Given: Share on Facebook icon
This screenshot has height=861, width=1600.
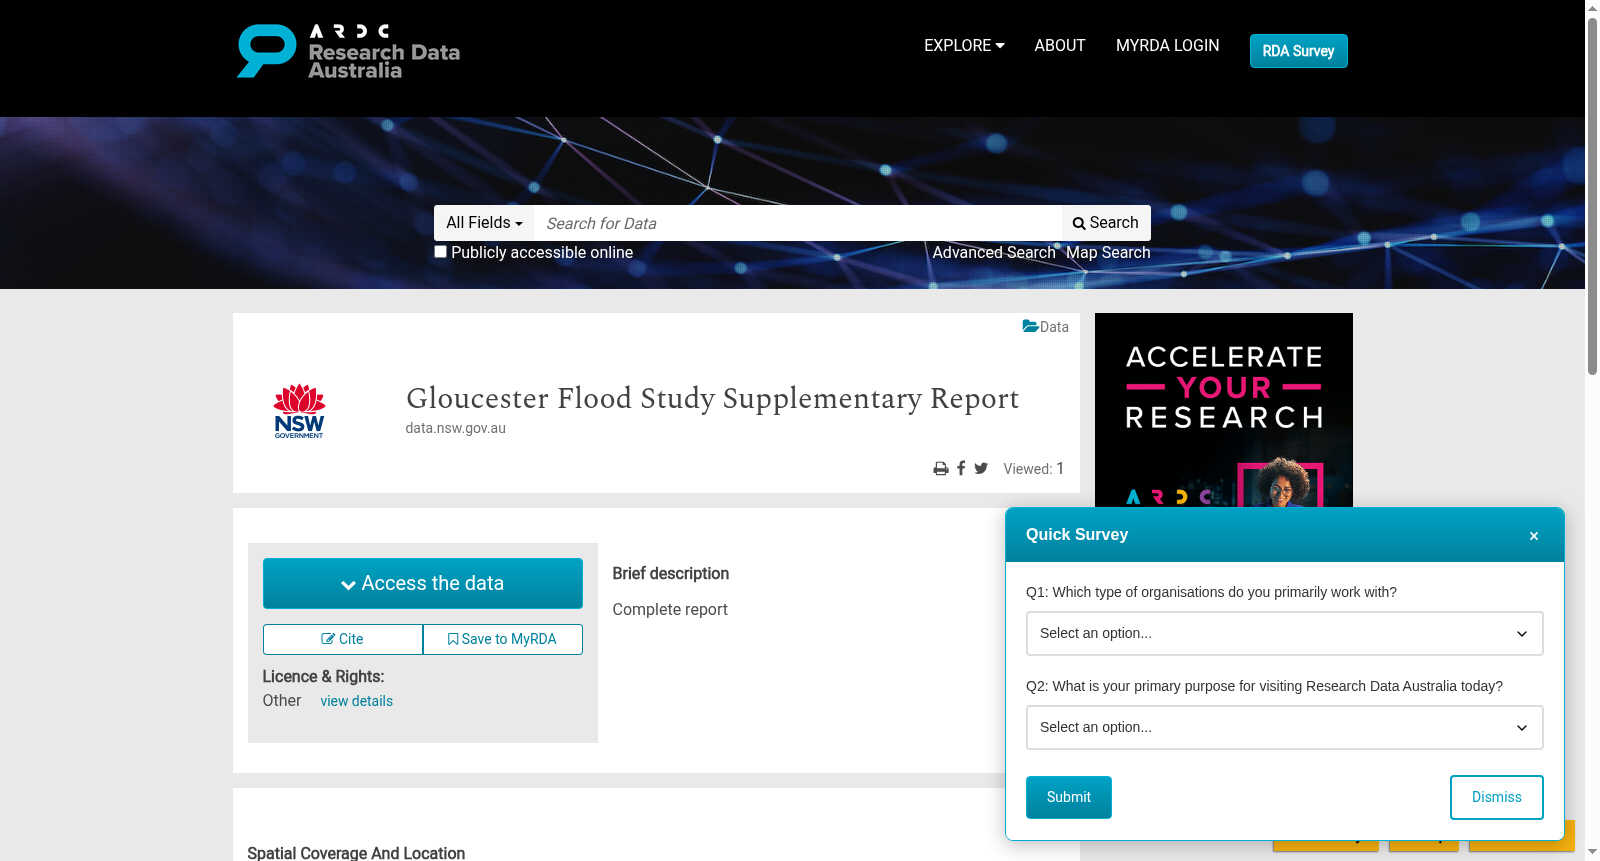Looking at the screenshot, I should [961, 468].
